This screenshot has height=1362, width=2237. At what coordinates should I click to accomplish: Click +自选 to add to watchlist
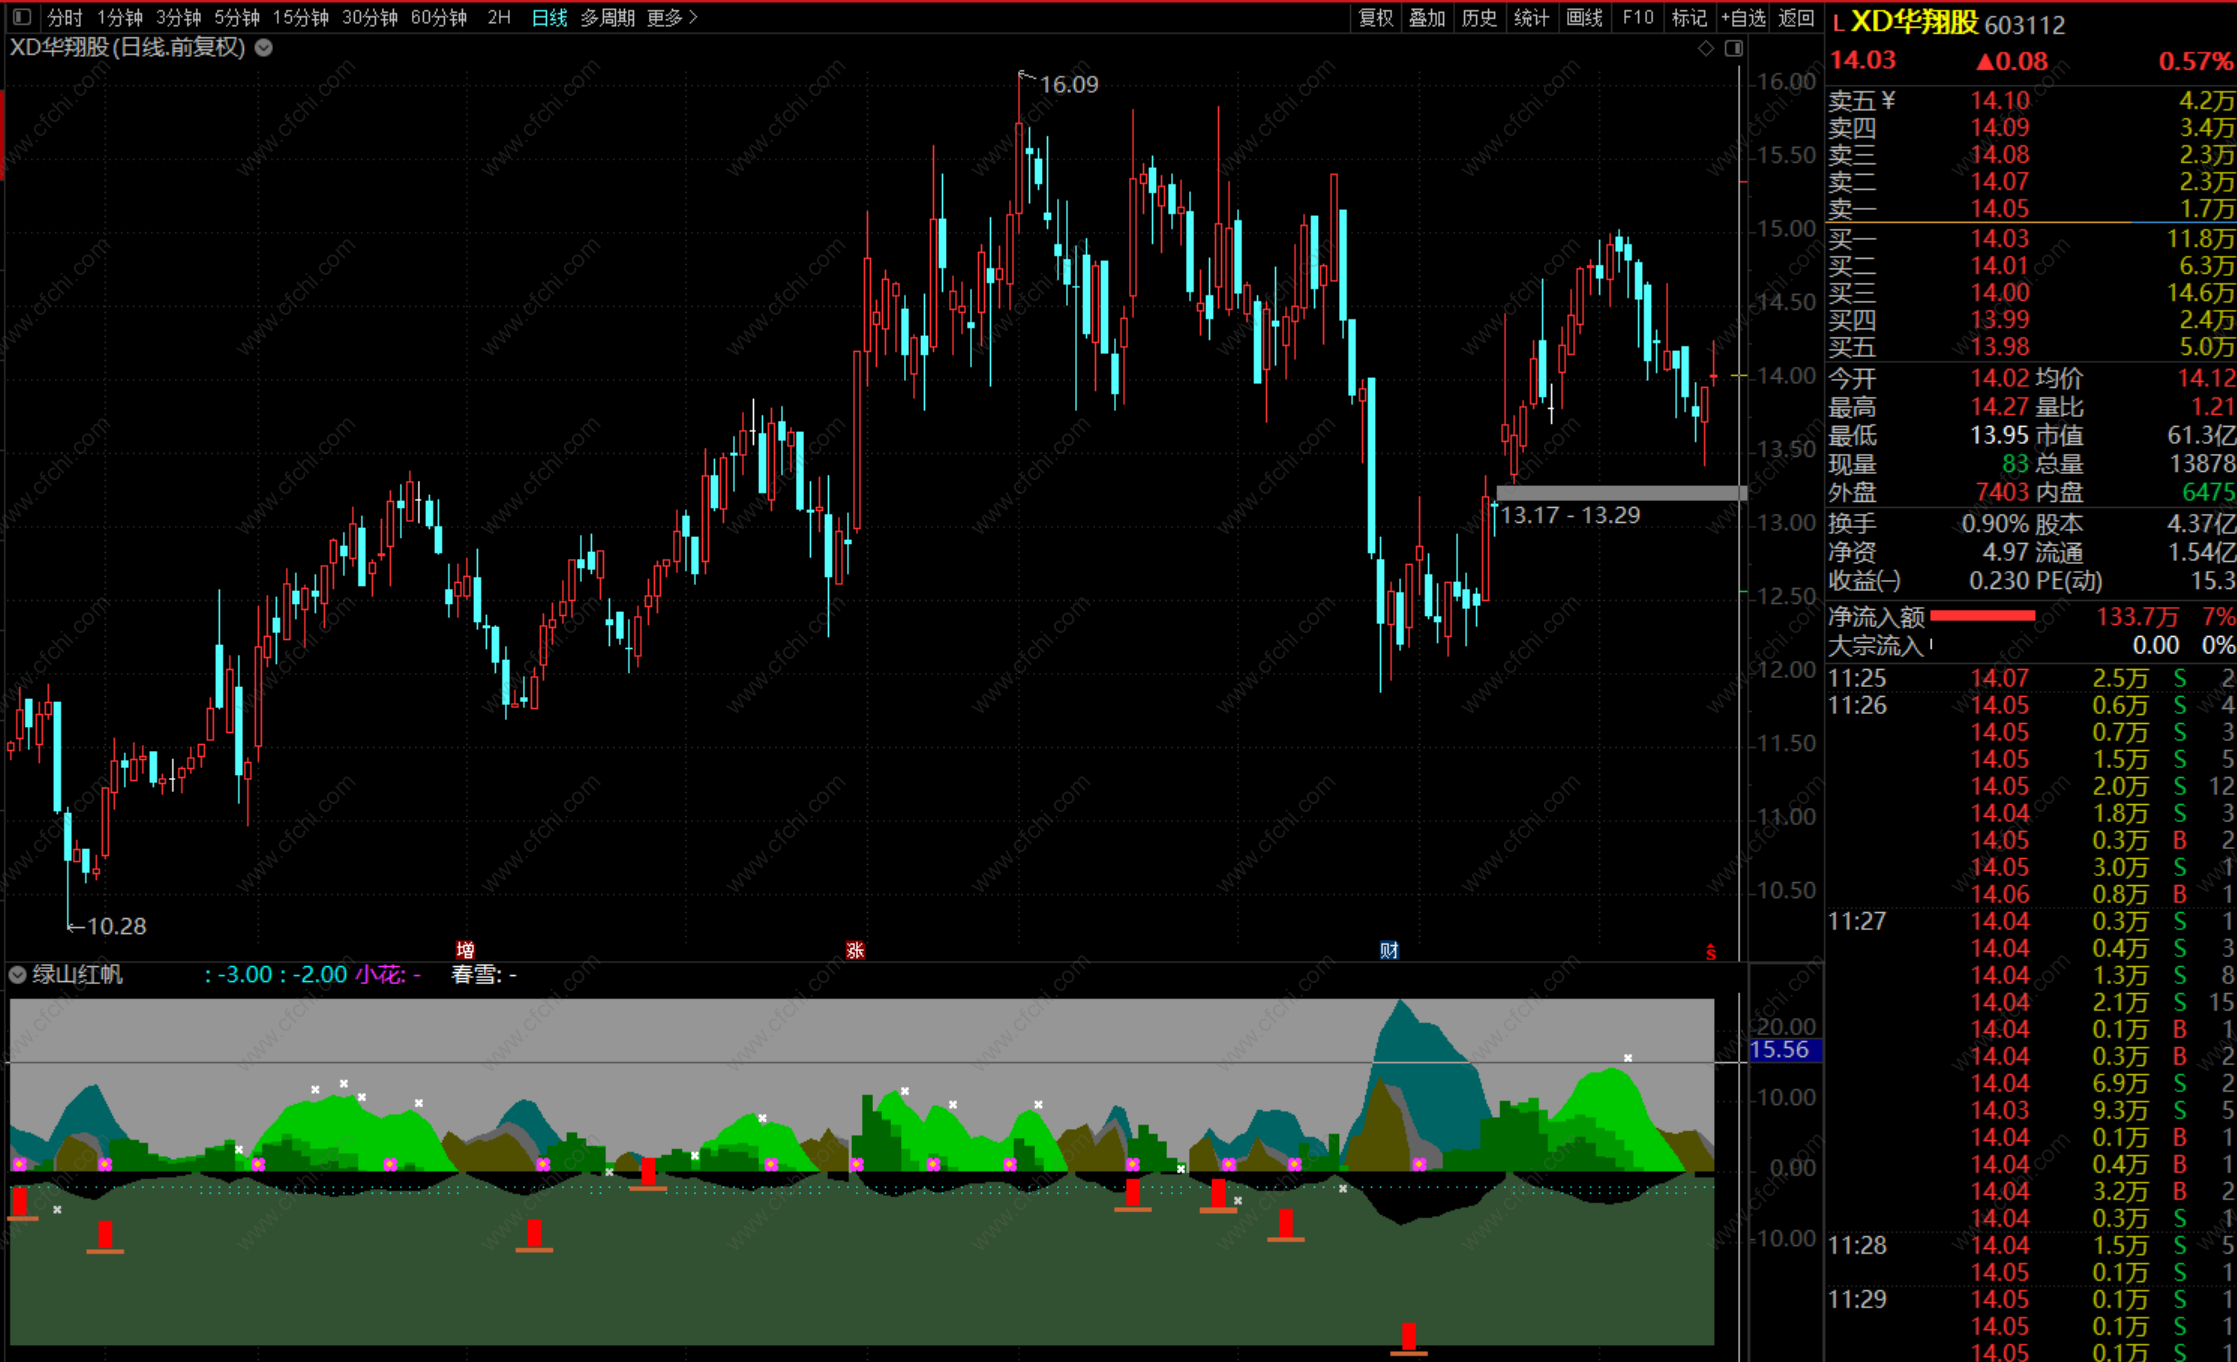[1743, 17]
